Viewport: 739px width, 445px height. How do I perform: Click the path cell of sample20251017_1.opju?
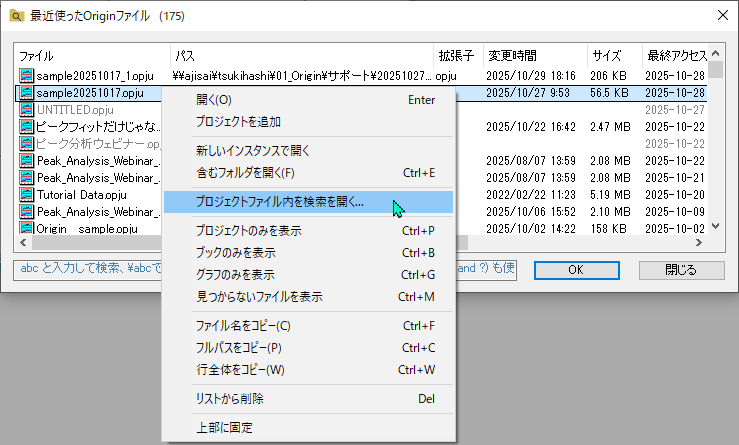click(x=302, y=76)
